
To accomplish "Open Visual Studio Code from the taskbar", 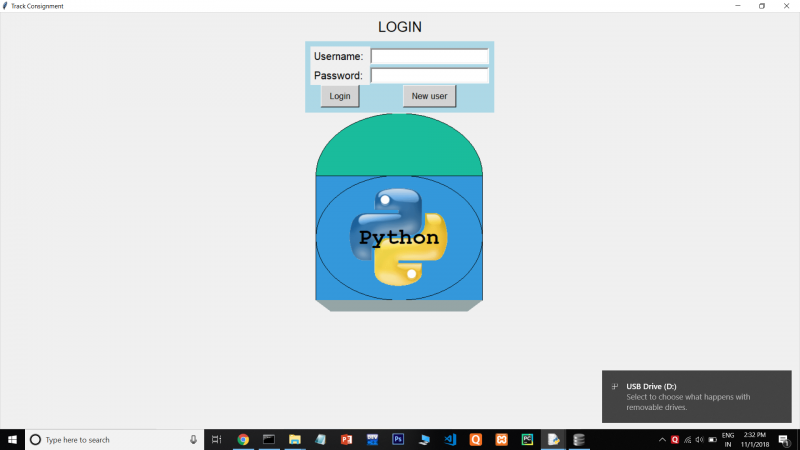I will [x=450, y=439].
